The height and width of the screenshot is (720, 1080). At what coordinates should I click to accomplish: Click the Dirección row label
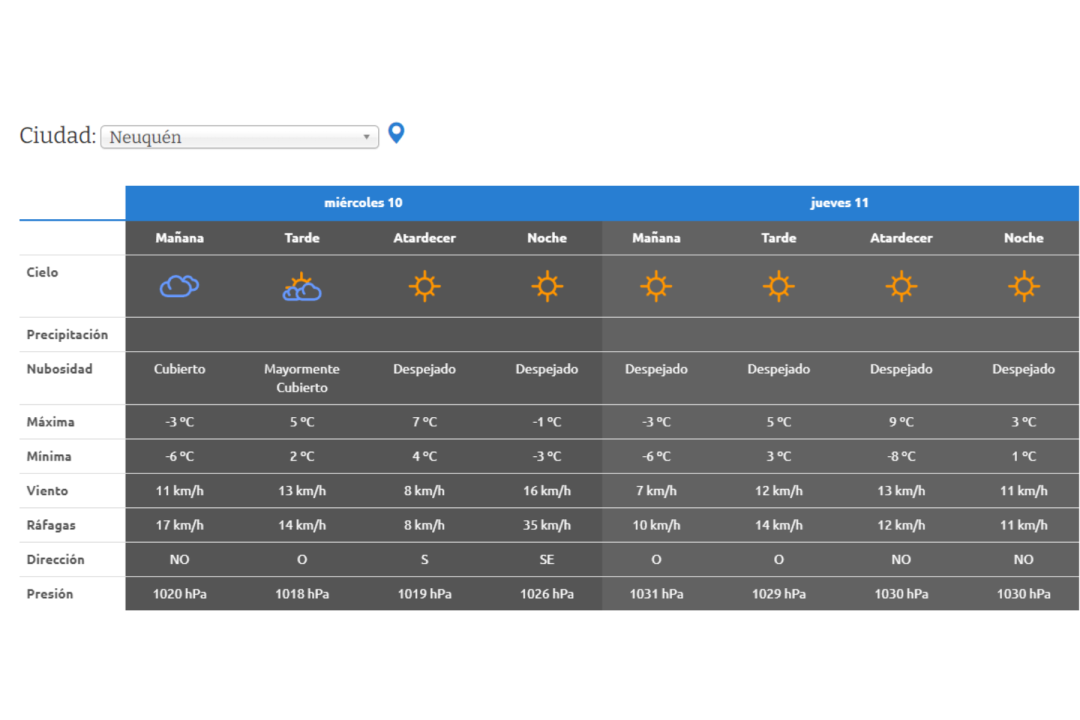(55, 559)
